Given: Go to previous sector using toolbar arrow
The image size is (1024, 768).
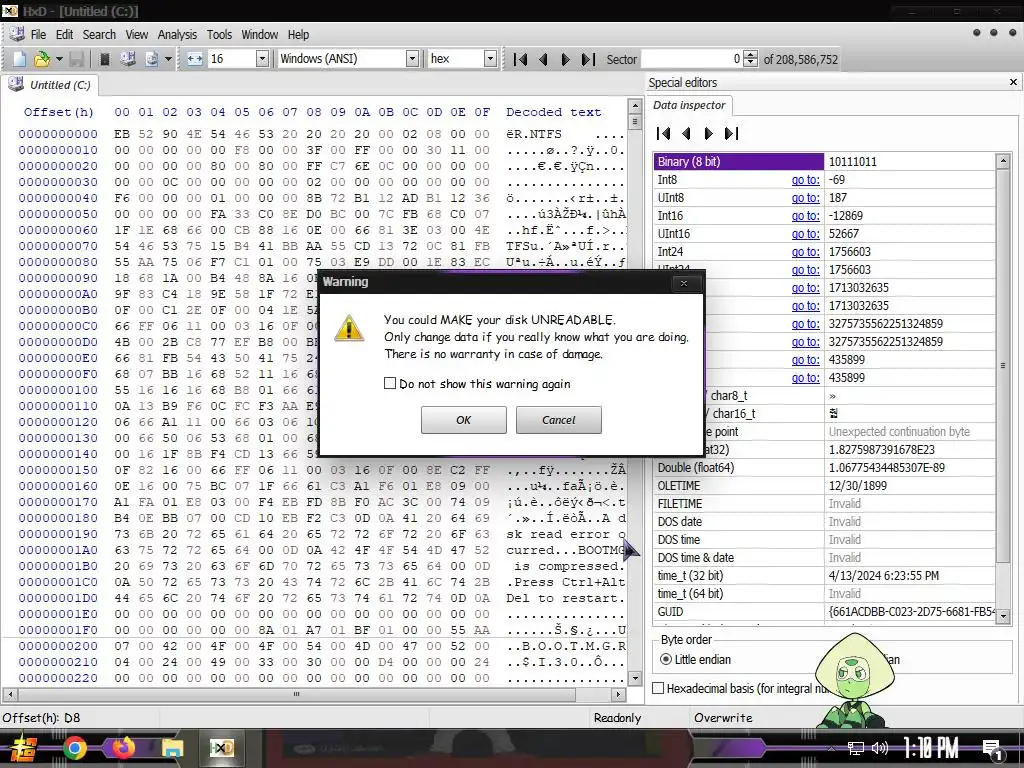Looking at the screenshot, I should pos(543,59).
